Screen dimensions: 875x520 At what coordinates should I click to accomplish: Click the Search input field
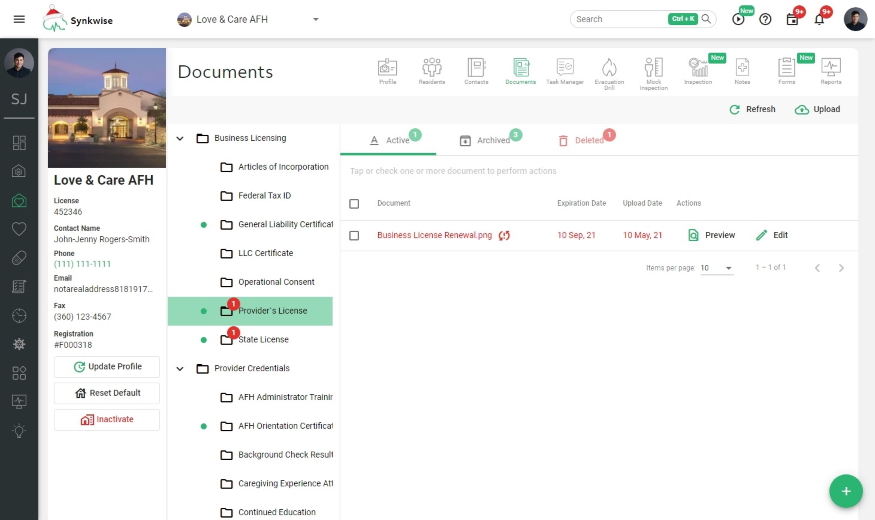(618, 19)
